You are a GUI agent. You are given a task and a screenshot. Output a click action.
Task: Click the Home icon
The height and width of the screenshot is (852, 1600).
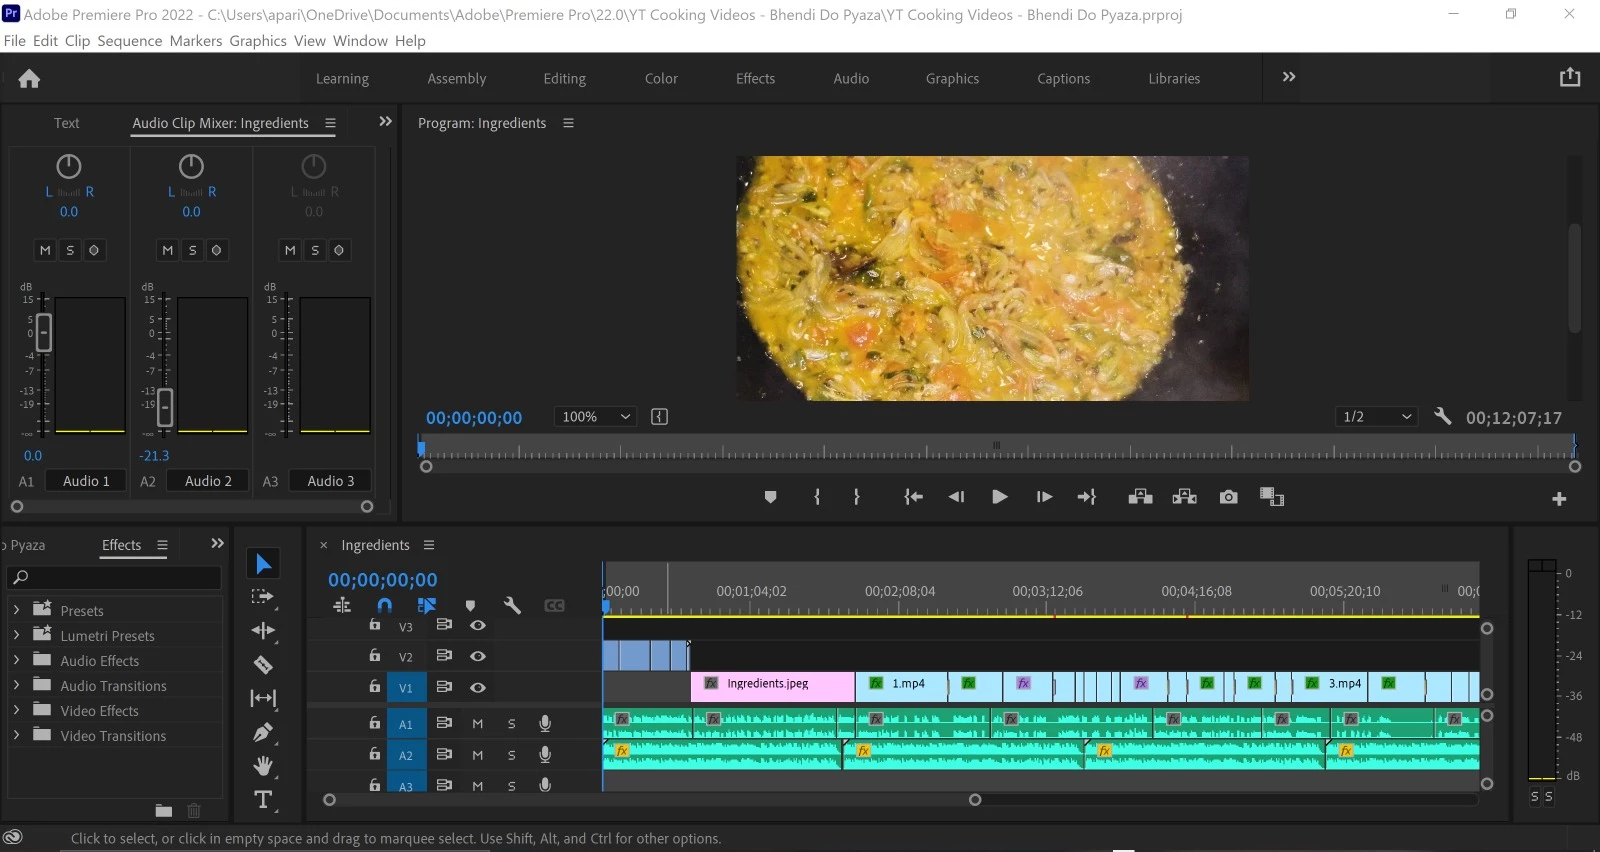(29, 79)
